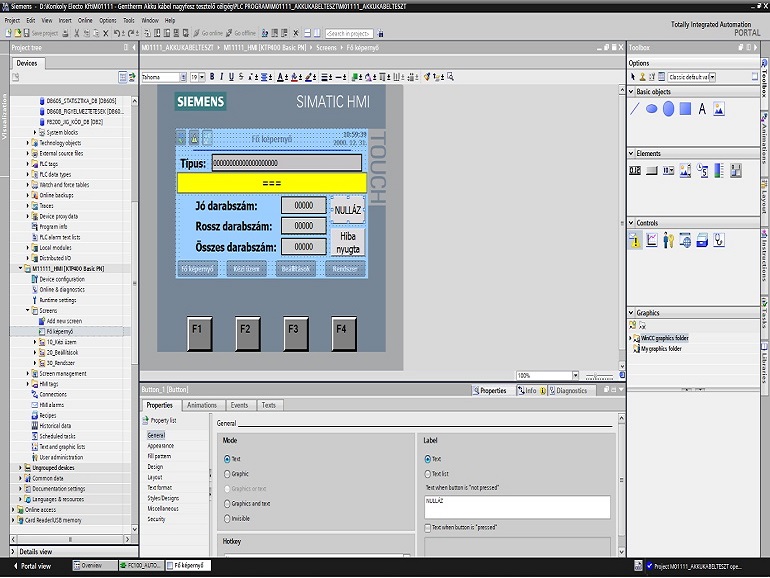The width and height of the screenshot is (770, 578).
Task: Select Label Text list radio button
Action: [428, 474]
